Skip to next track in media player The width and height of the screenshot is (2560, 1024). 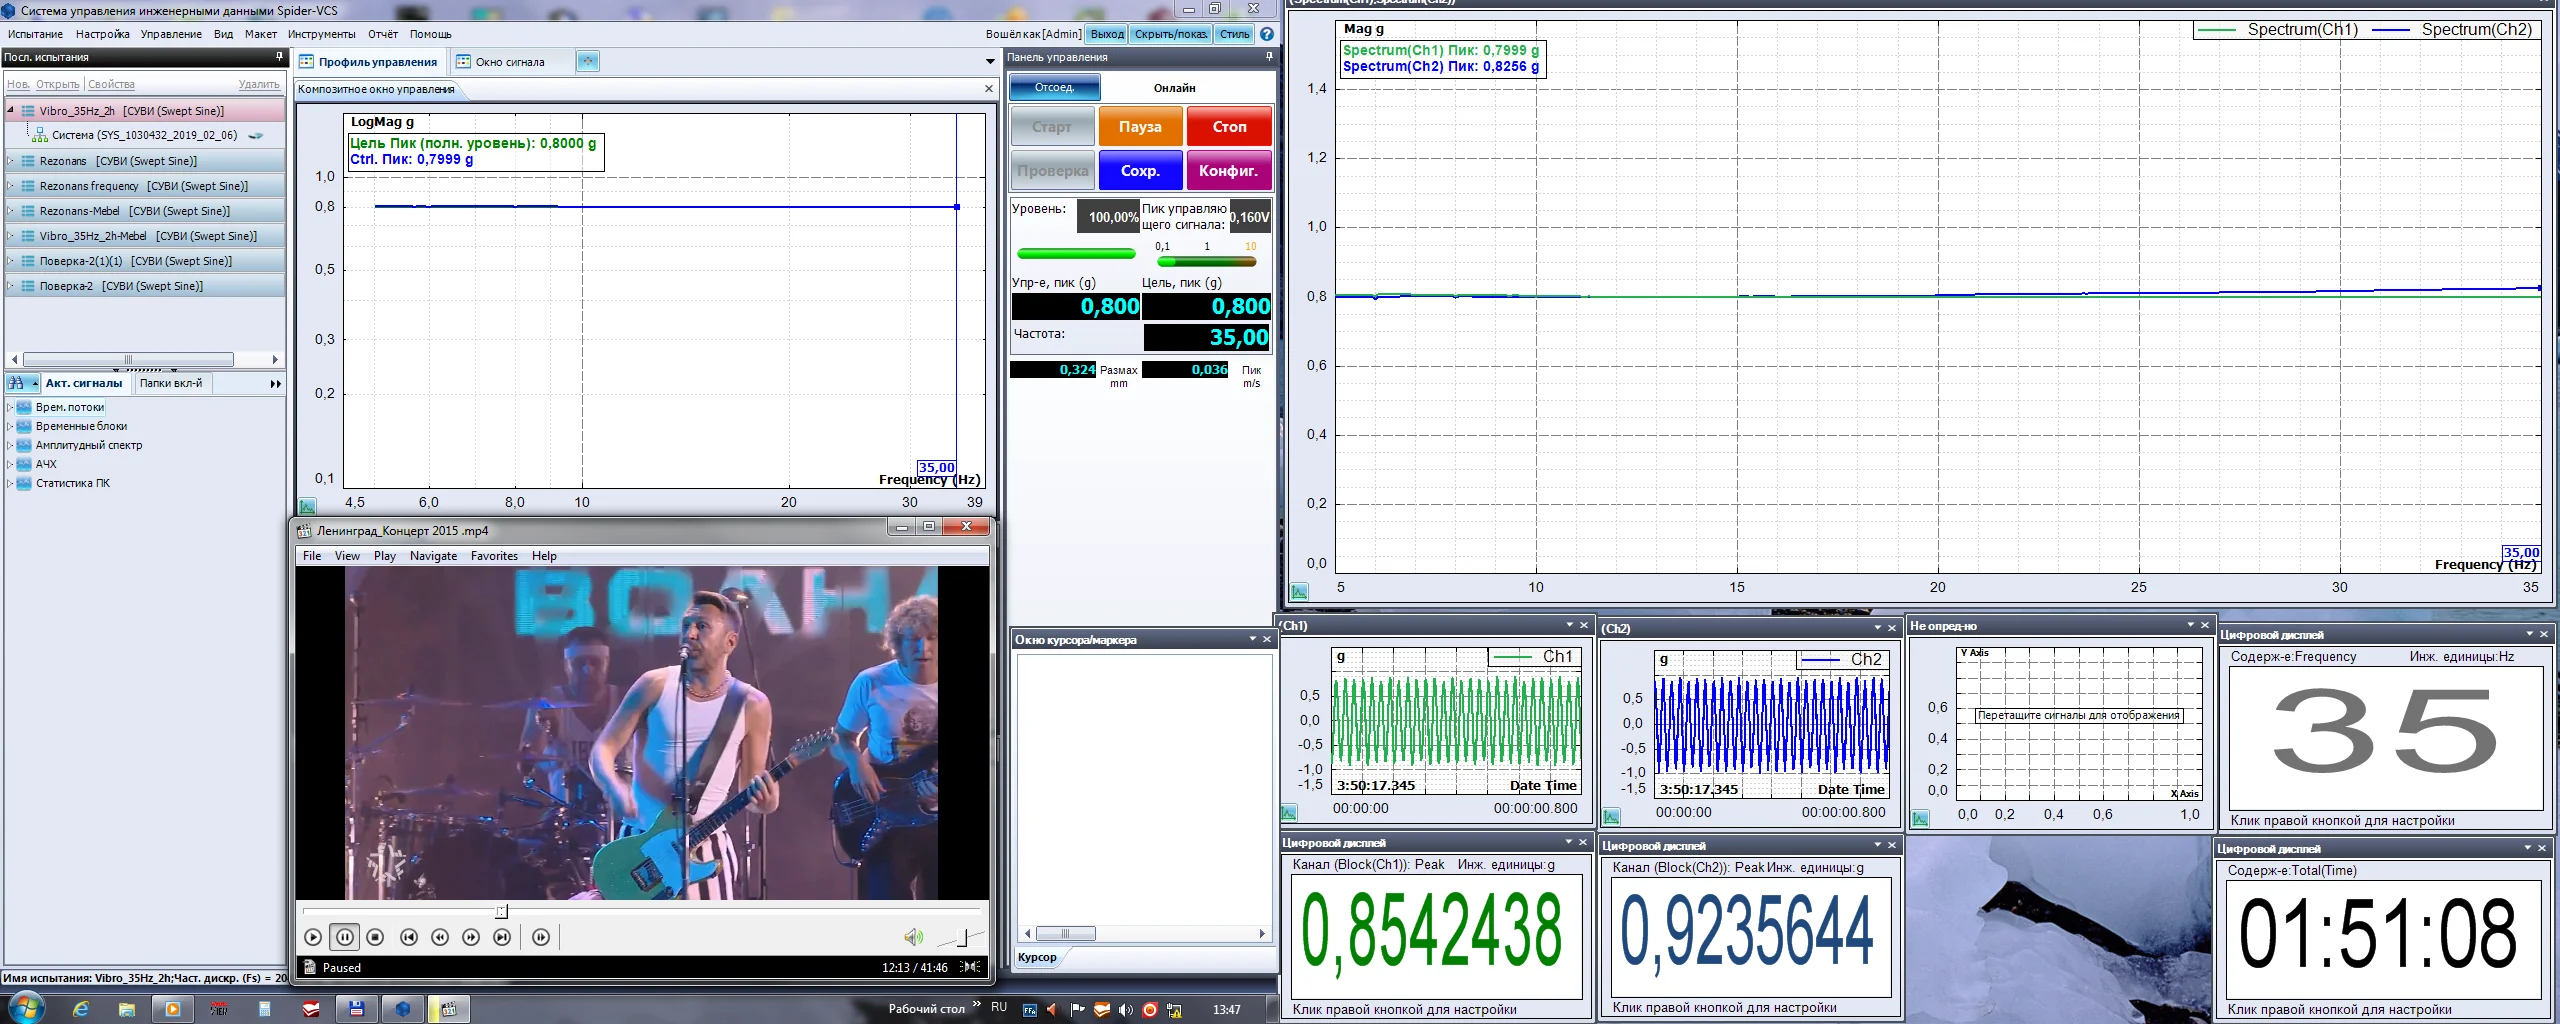coord(502,937)
